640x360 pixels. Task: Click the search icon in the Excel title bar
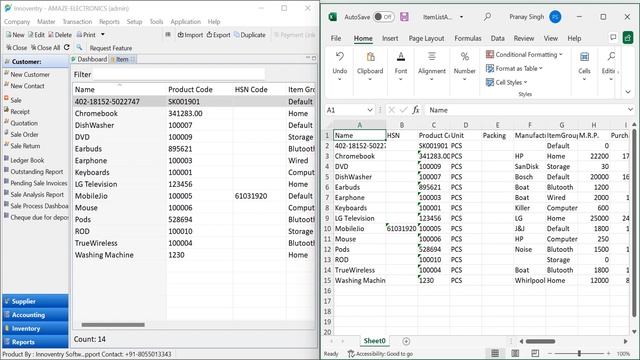[x=487, y=17]
